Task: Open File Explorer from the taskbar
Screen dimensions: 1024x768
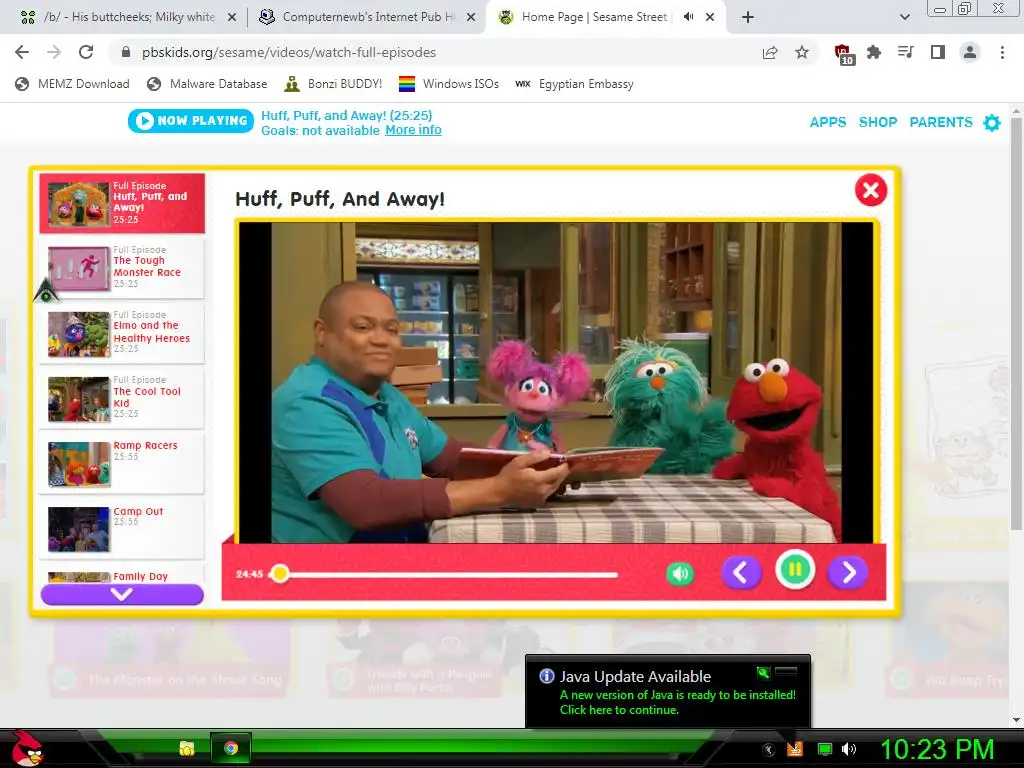Action: [187, 748]
